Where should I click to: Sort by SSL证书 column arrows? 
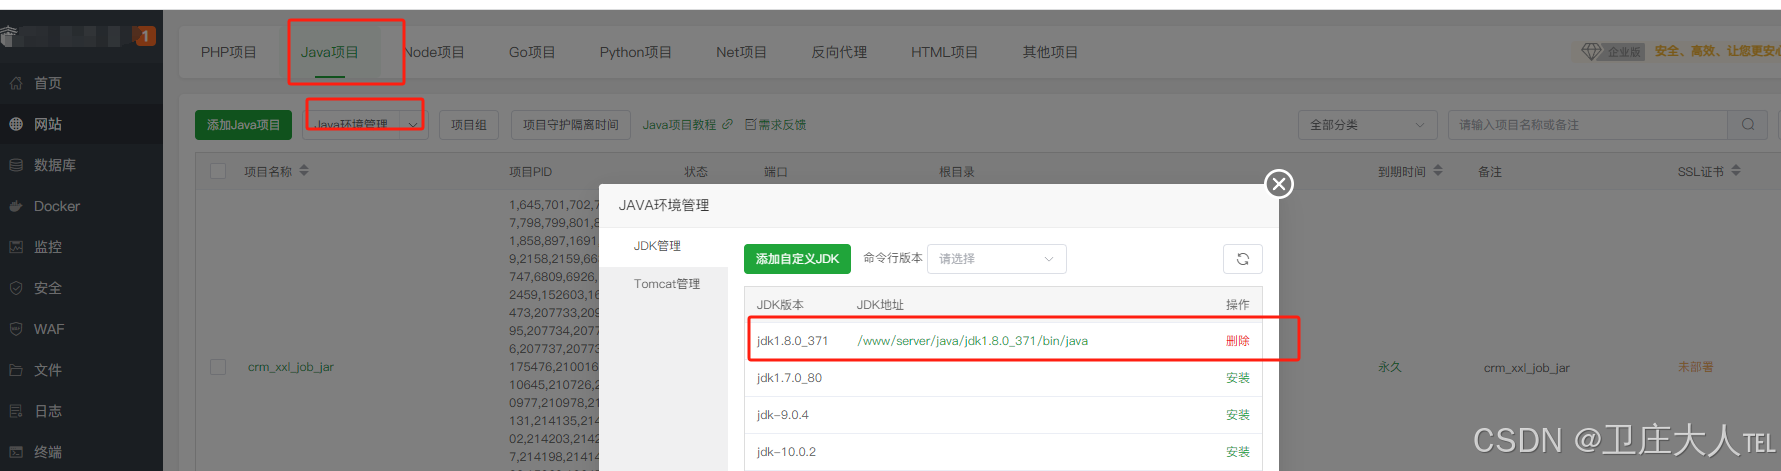tap(1736, 171)
